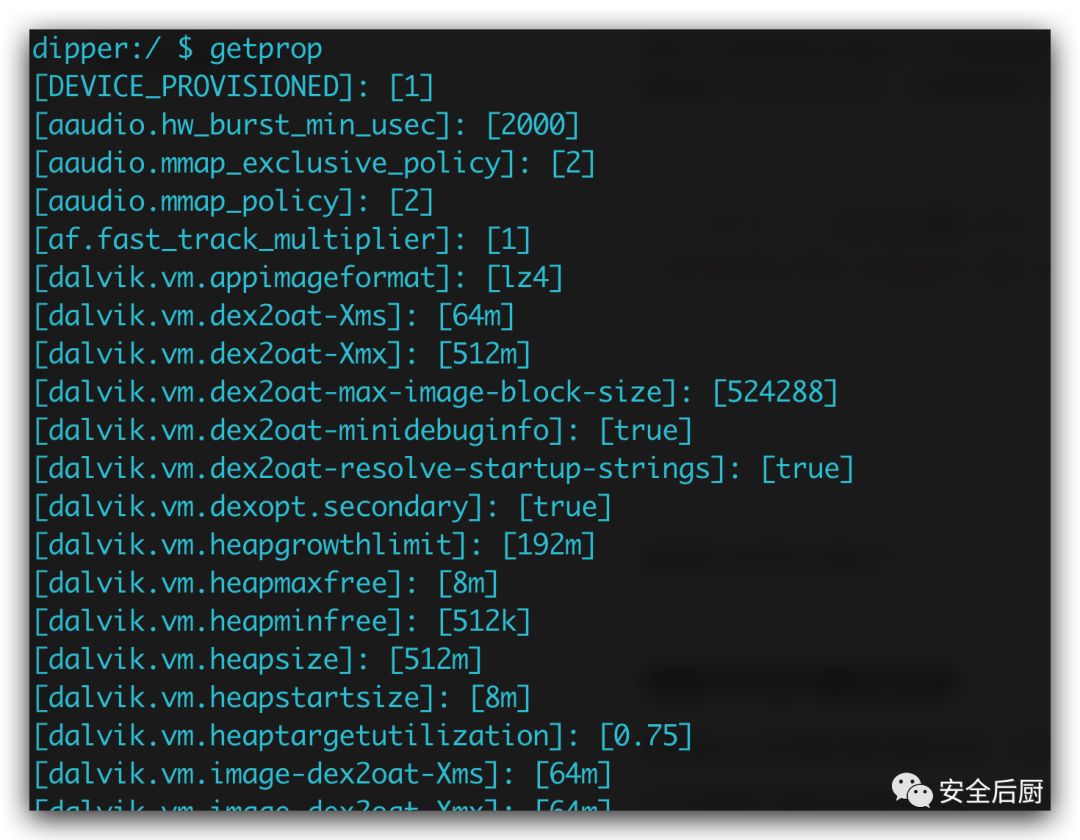Click the getprop command text
The image size is (1080, 840).
coord(266,48)
